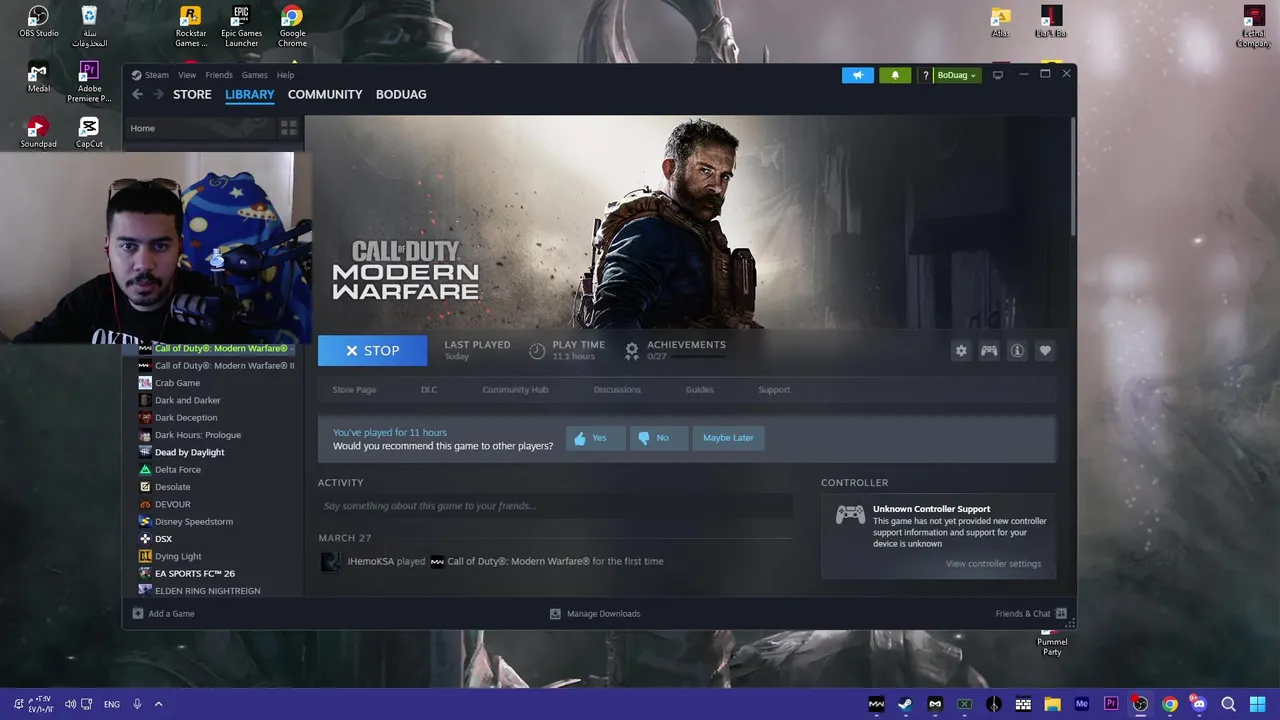Open the Home dropdown in library sidebar

point(200,128)
